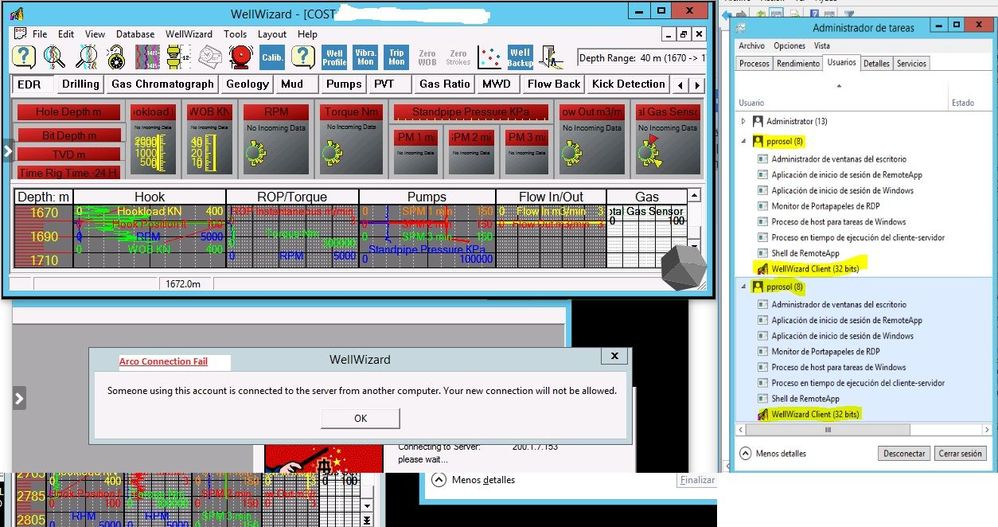998x527 pixels.
Task: Open the Layout menu
Action: 272,34
